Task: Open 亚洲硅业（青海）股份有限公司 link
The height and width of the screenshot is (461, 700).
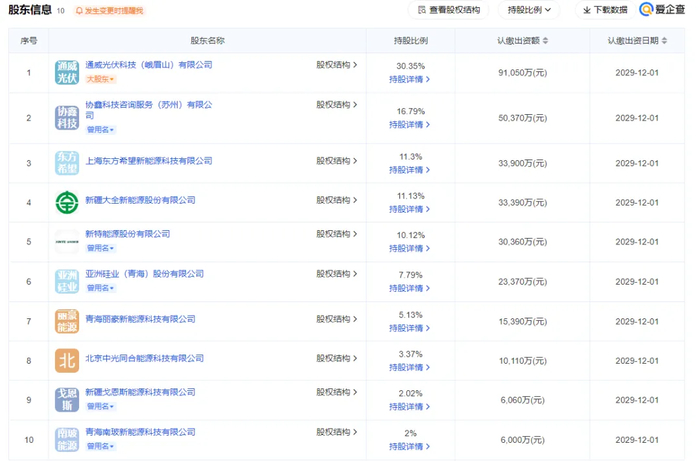Action: point(145,274)
